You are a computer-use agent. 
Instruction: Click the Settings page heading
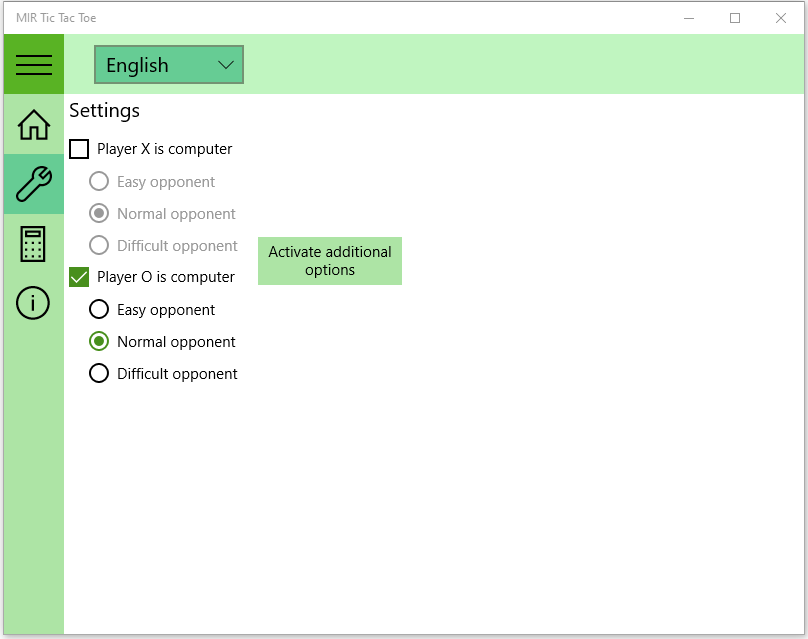103,111
